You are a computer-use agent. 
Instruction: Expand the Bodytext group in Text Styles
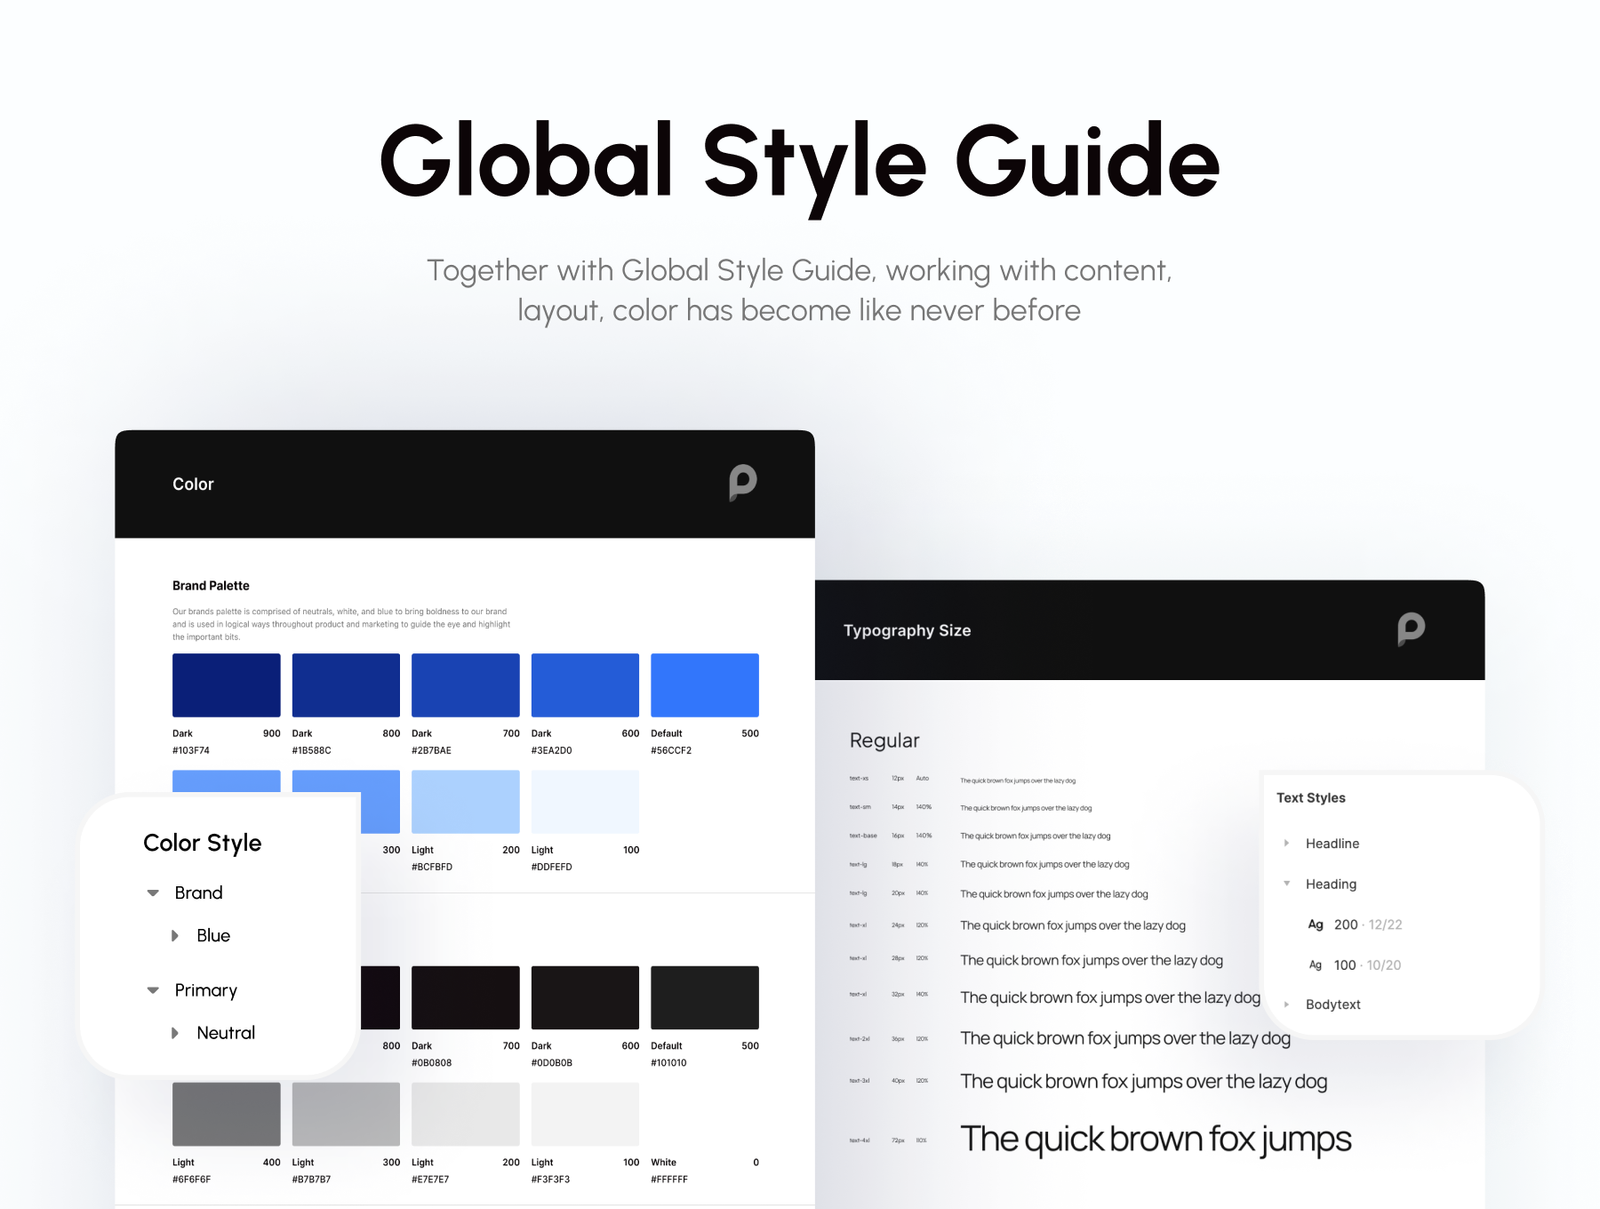click(x=1286, y=1004)
